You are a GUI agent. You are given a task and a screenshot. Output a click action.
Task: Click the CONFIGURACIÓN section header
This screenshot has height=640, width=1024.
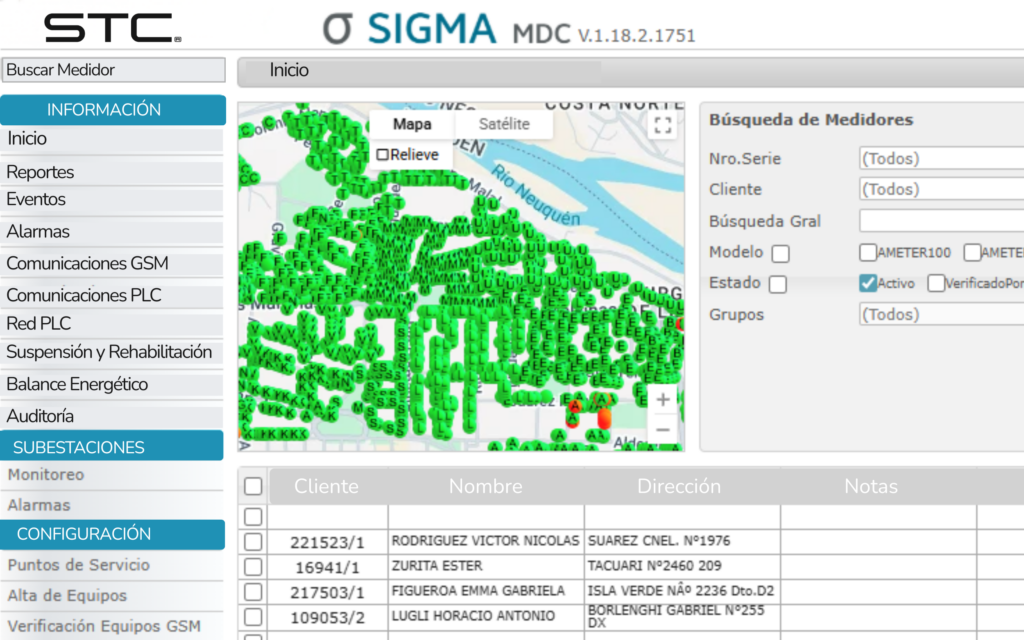(112, 534)
